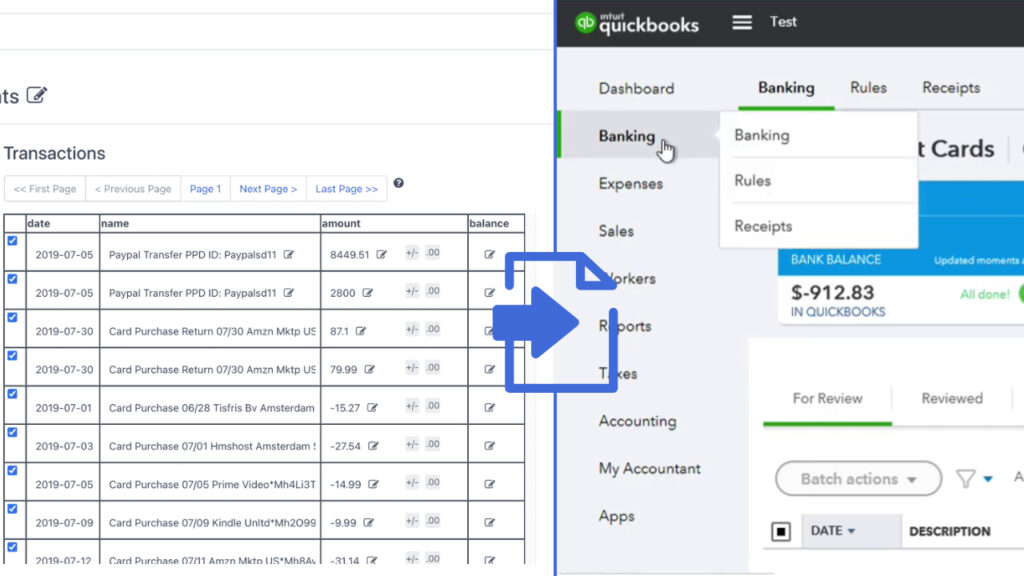Open the hamburger navigation menu icon
This screenshot has width=1024, height=576.
click(x=741, y=22)
